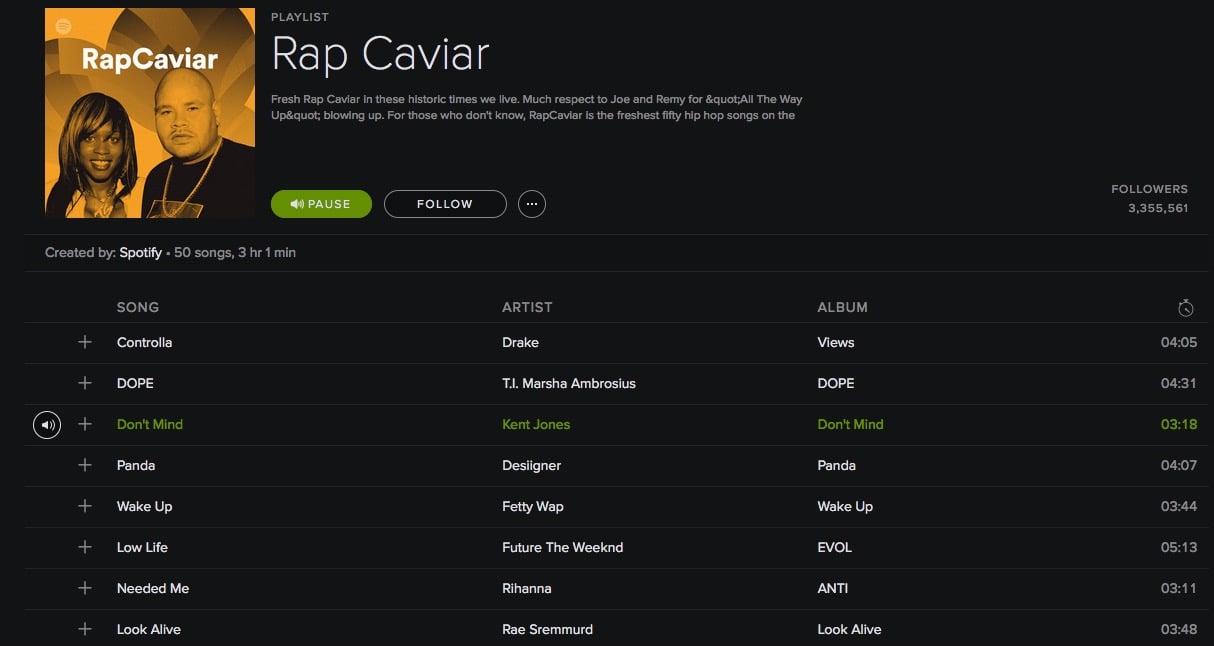The height and width of the screenshot is (646, 1214).
Task: Select the song title Low Life
Action: click(x=142, y=547)
